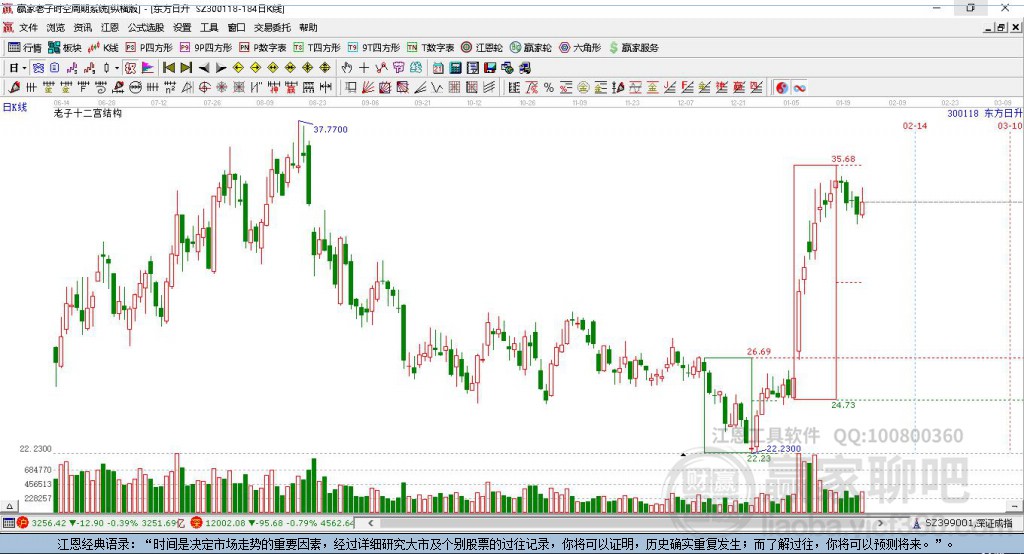Click the 老子十二宫结构 indicator label
The width and height of the screenshot is (1024, 554).
88,113
